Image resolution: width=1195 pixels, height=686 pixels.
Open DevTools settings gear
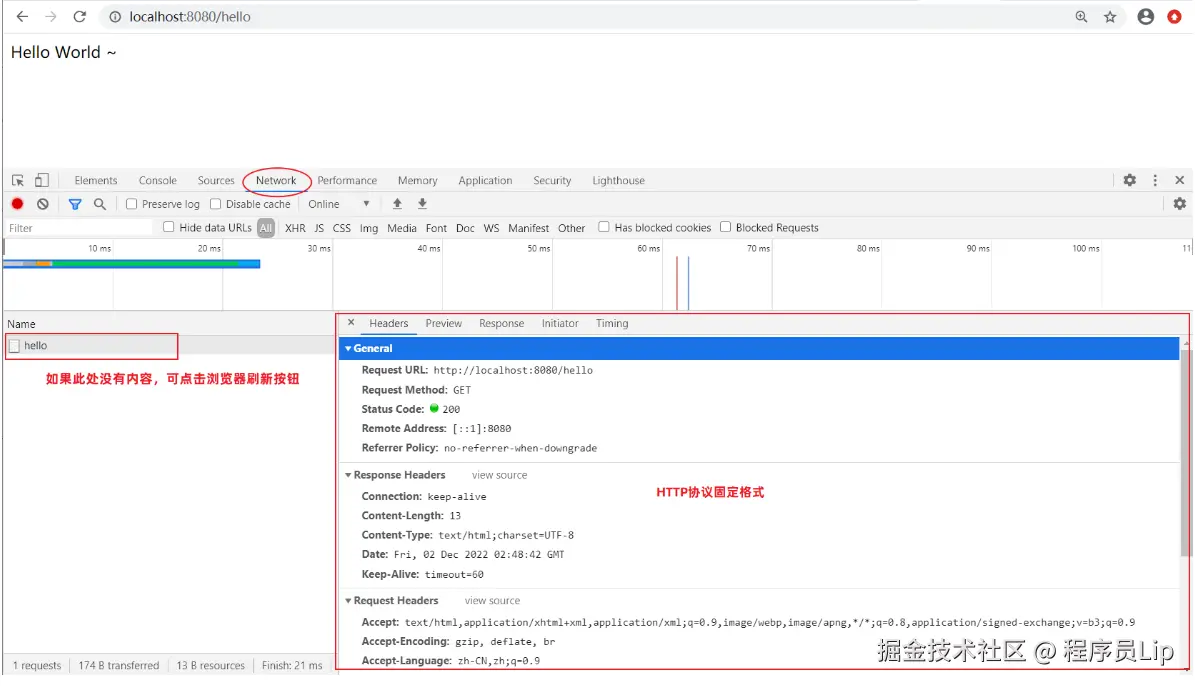(x=1129, y=180)
